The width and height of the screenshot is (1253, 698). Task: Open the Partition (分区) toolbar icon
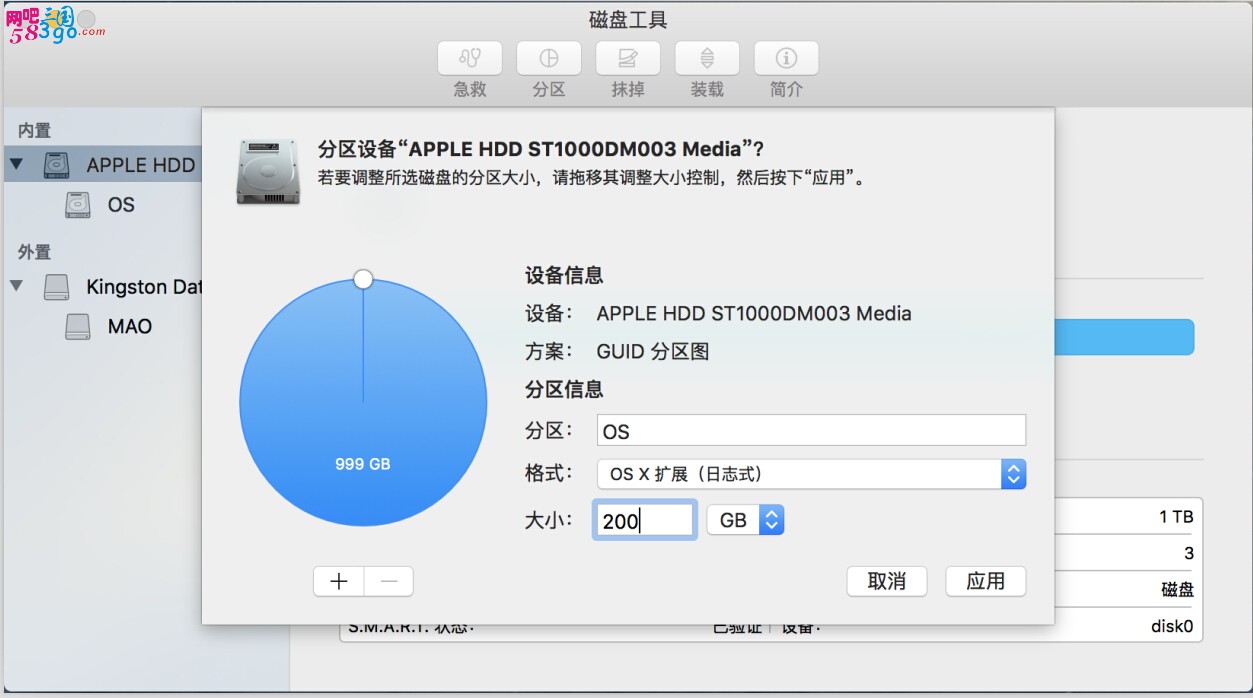coord(549,58)
